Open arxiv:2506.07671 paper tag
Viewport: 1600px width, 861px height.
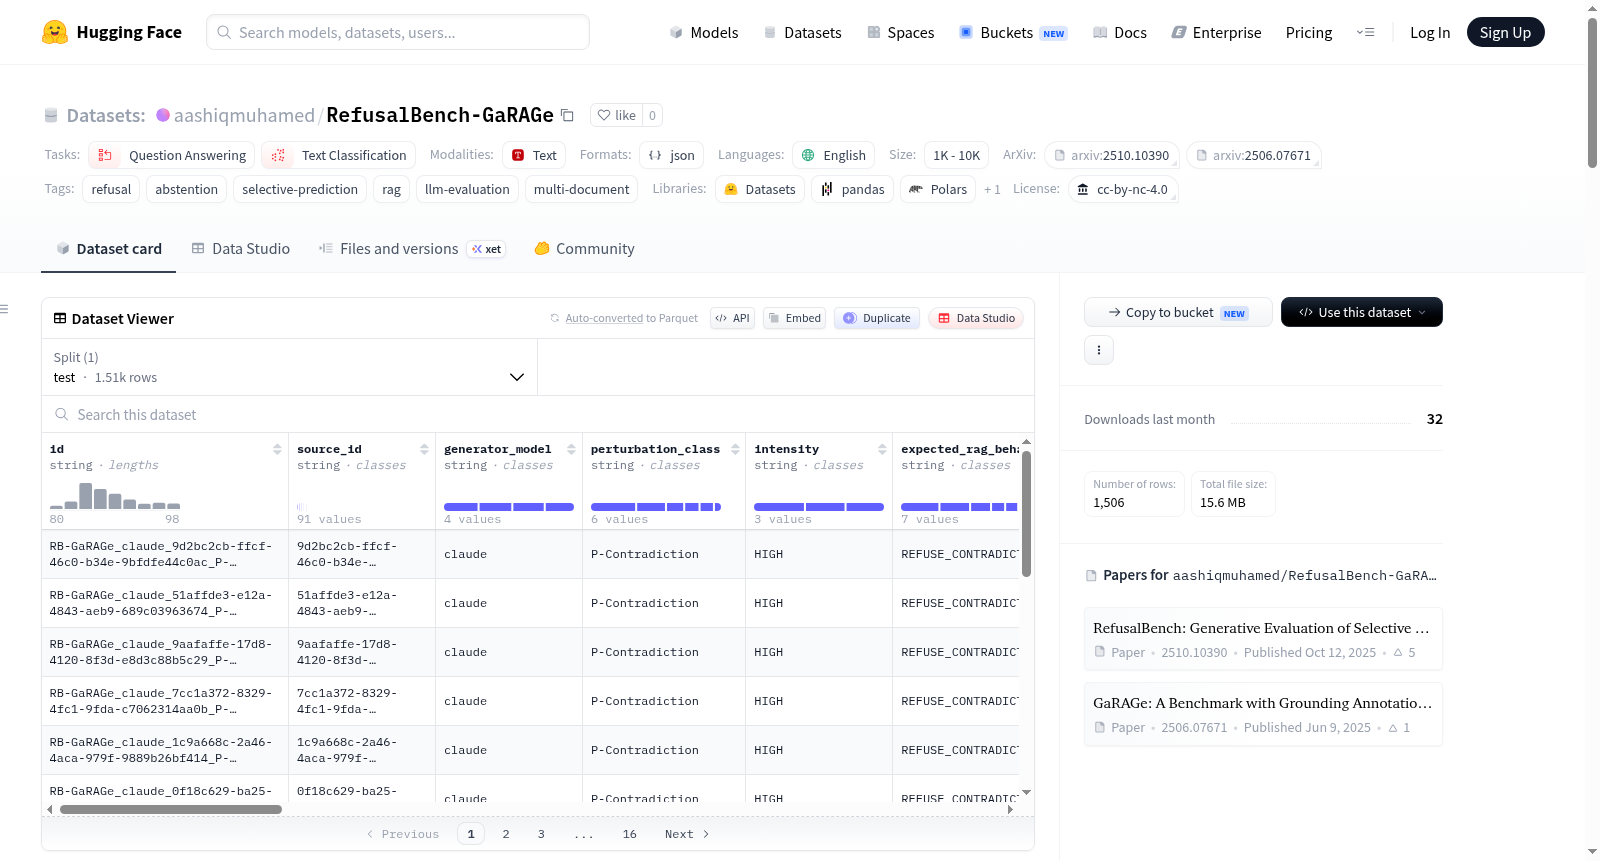[1254, 155]
